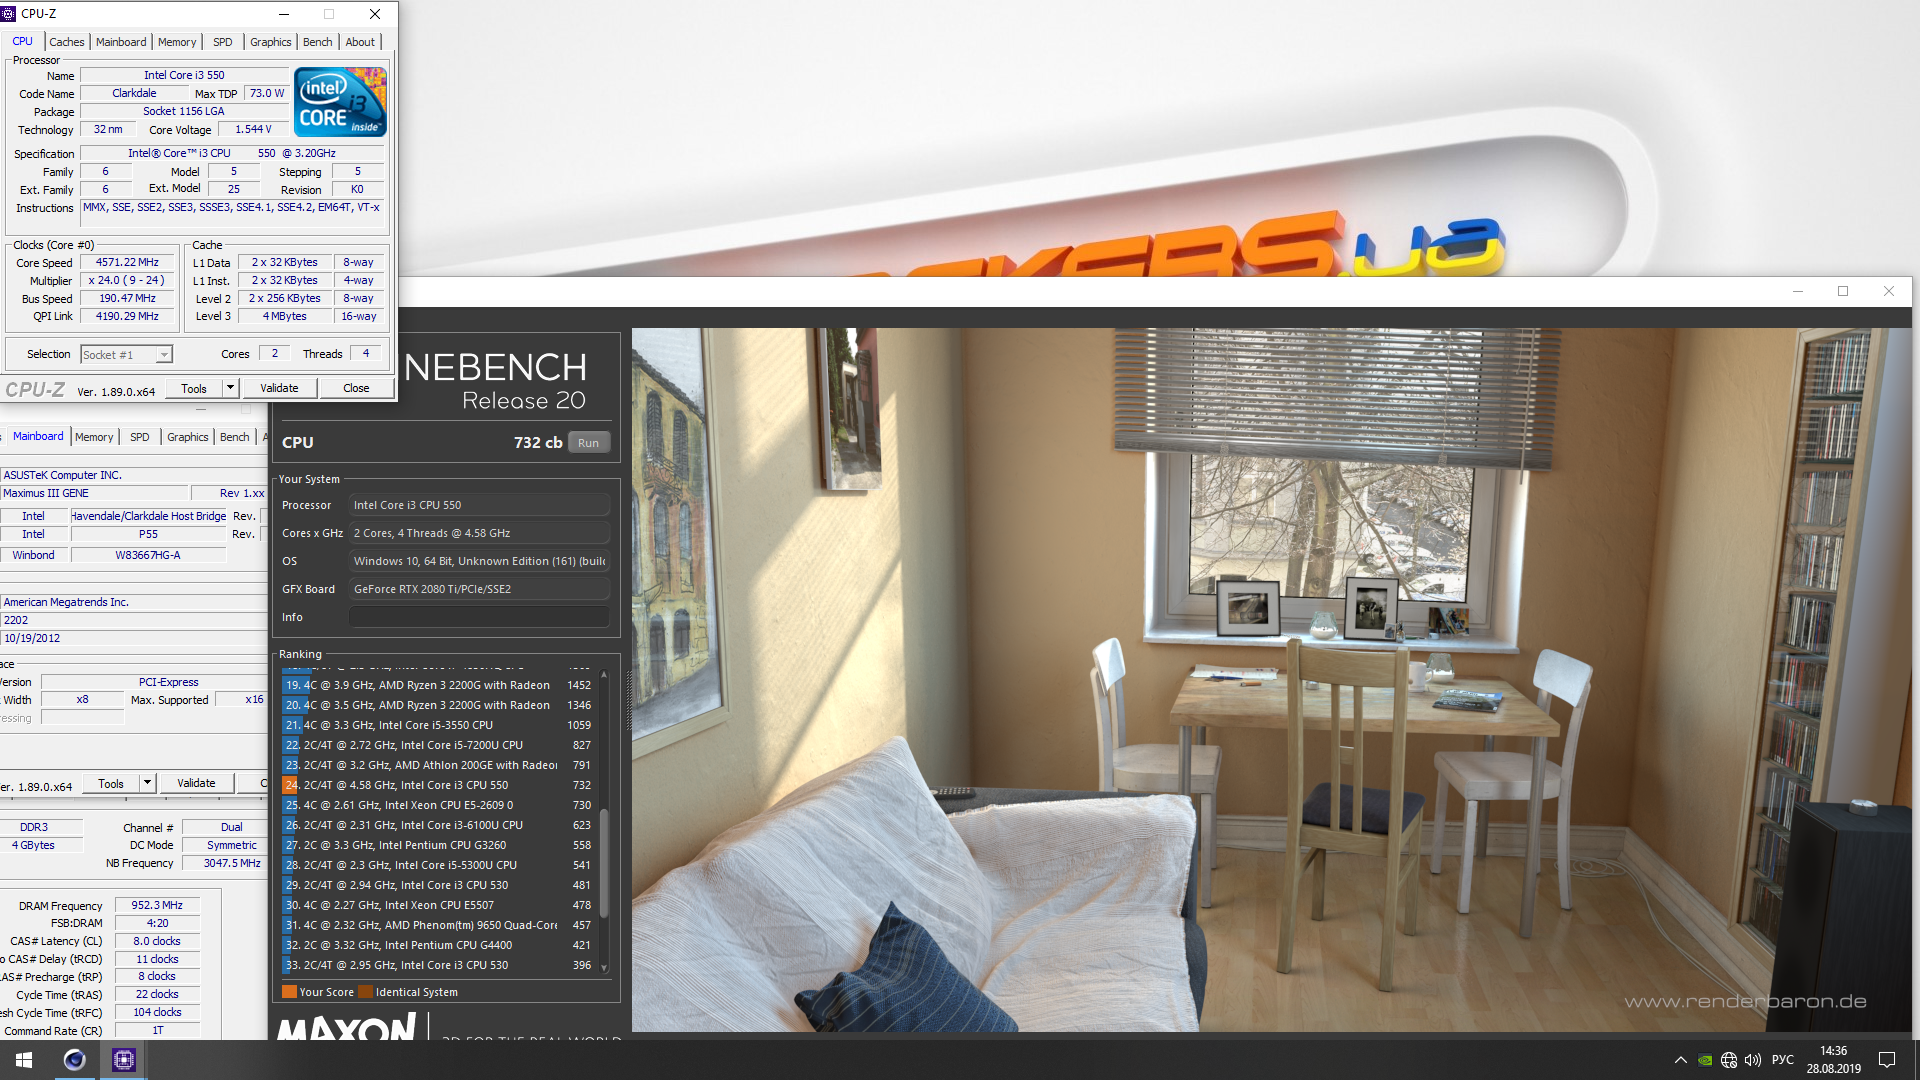Screen dimensions: 1920x1080
Task: Click the Maximus III GENE model field
Action: 95,493
